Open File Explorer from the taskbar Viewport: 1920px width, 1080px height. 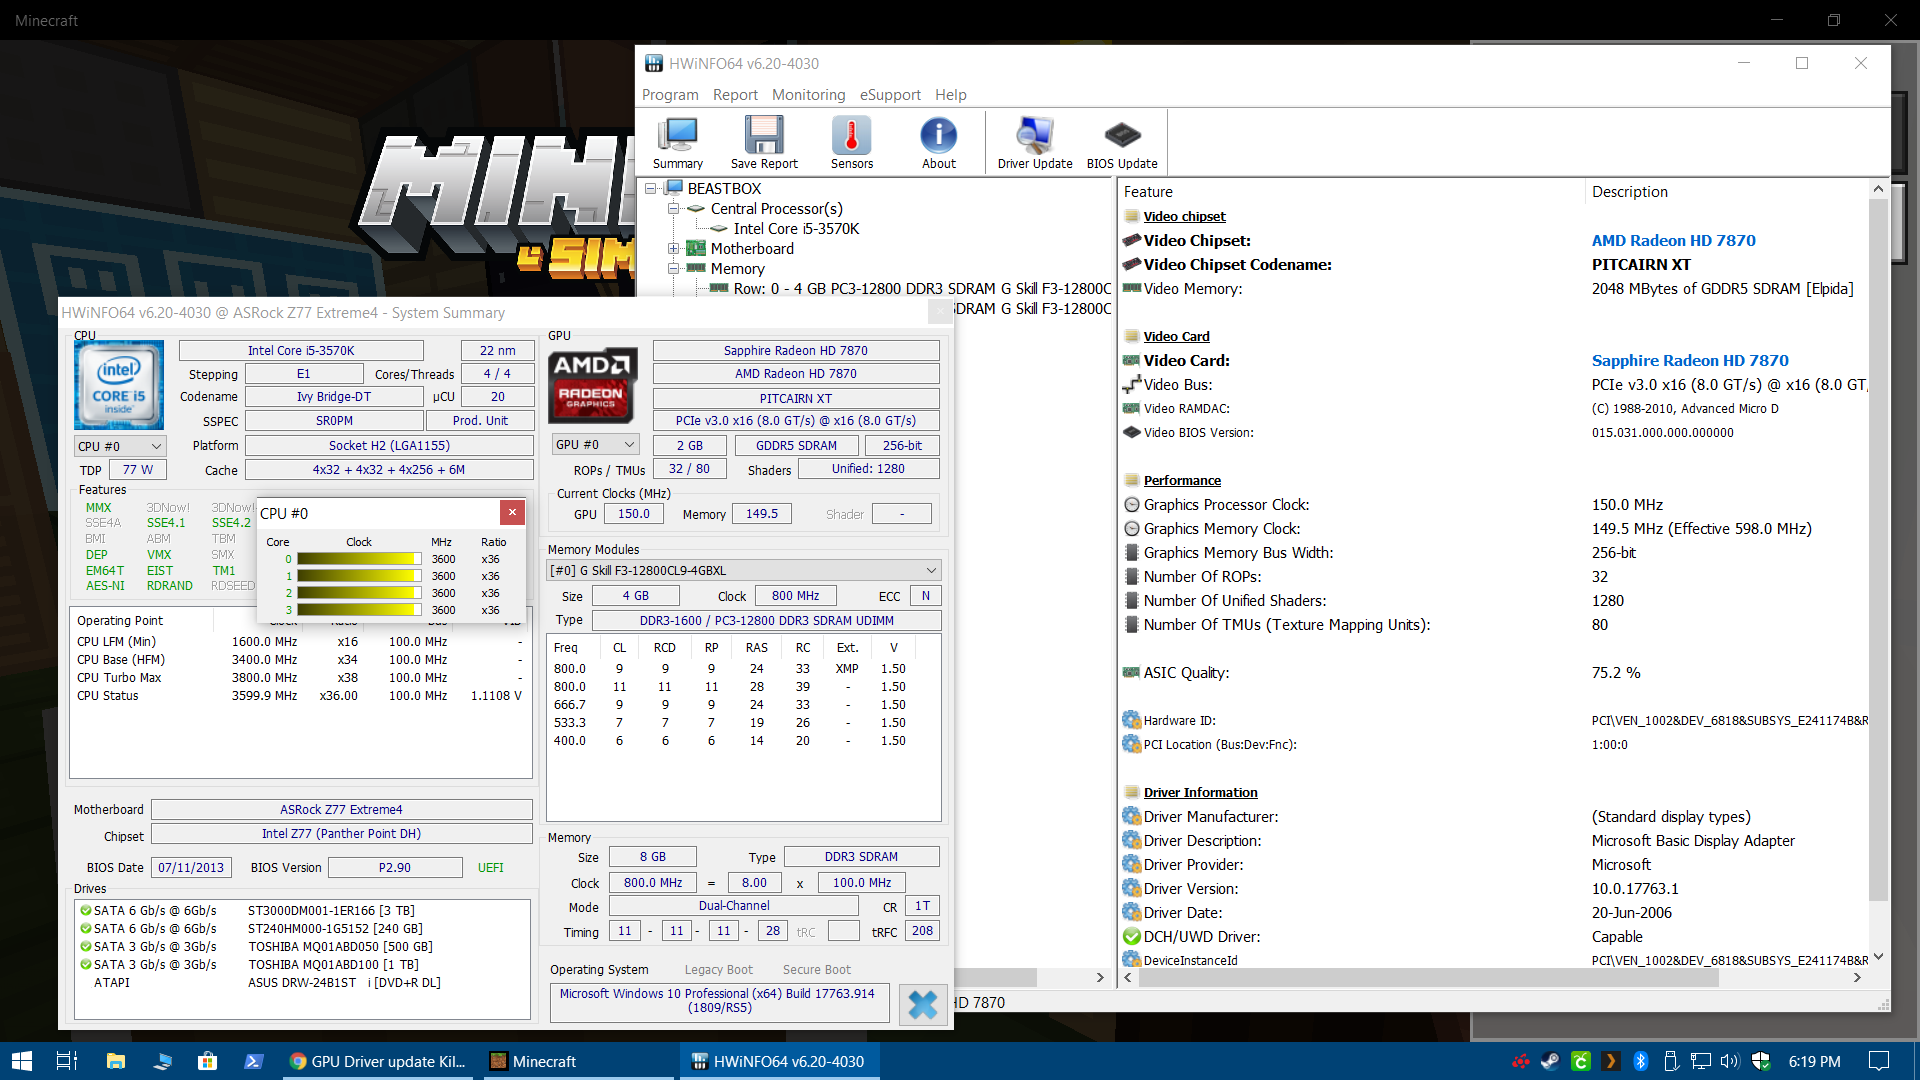[x=116, y=1061]
